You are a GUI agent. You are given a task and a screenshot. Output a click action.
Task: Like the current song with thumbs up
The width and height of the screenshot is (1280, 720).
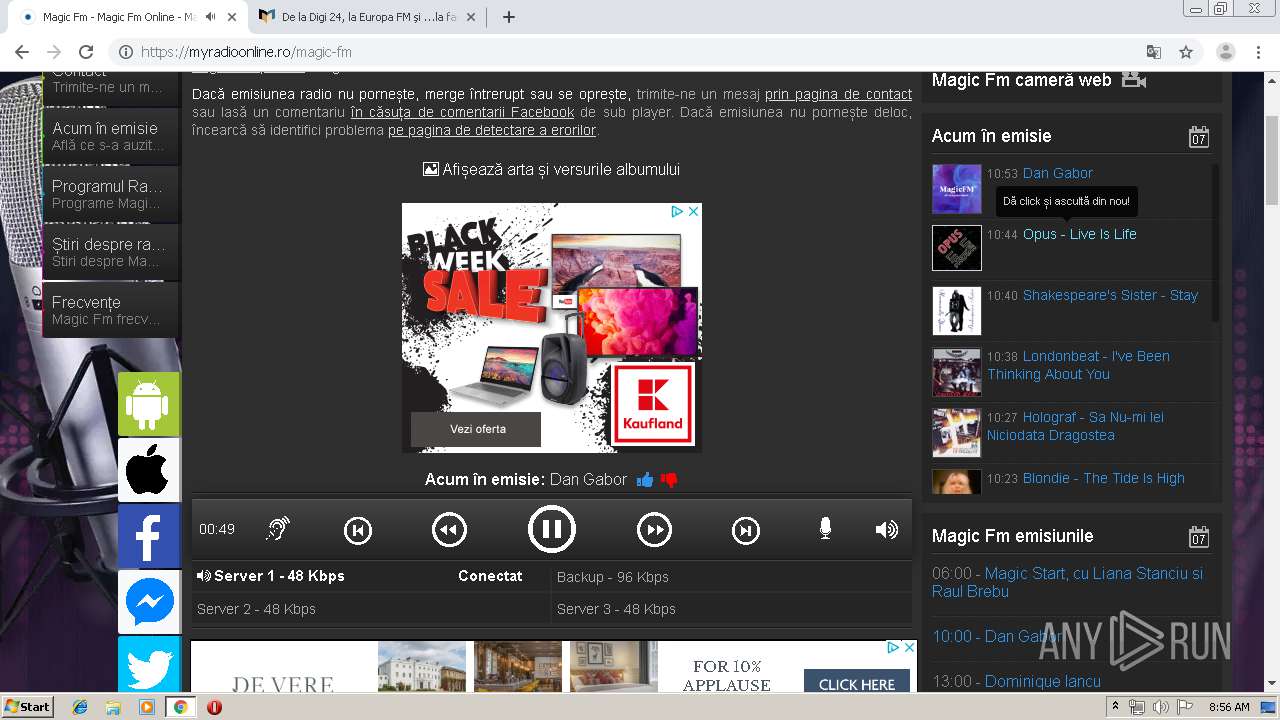pyautogui.click(x=645, y=480)
